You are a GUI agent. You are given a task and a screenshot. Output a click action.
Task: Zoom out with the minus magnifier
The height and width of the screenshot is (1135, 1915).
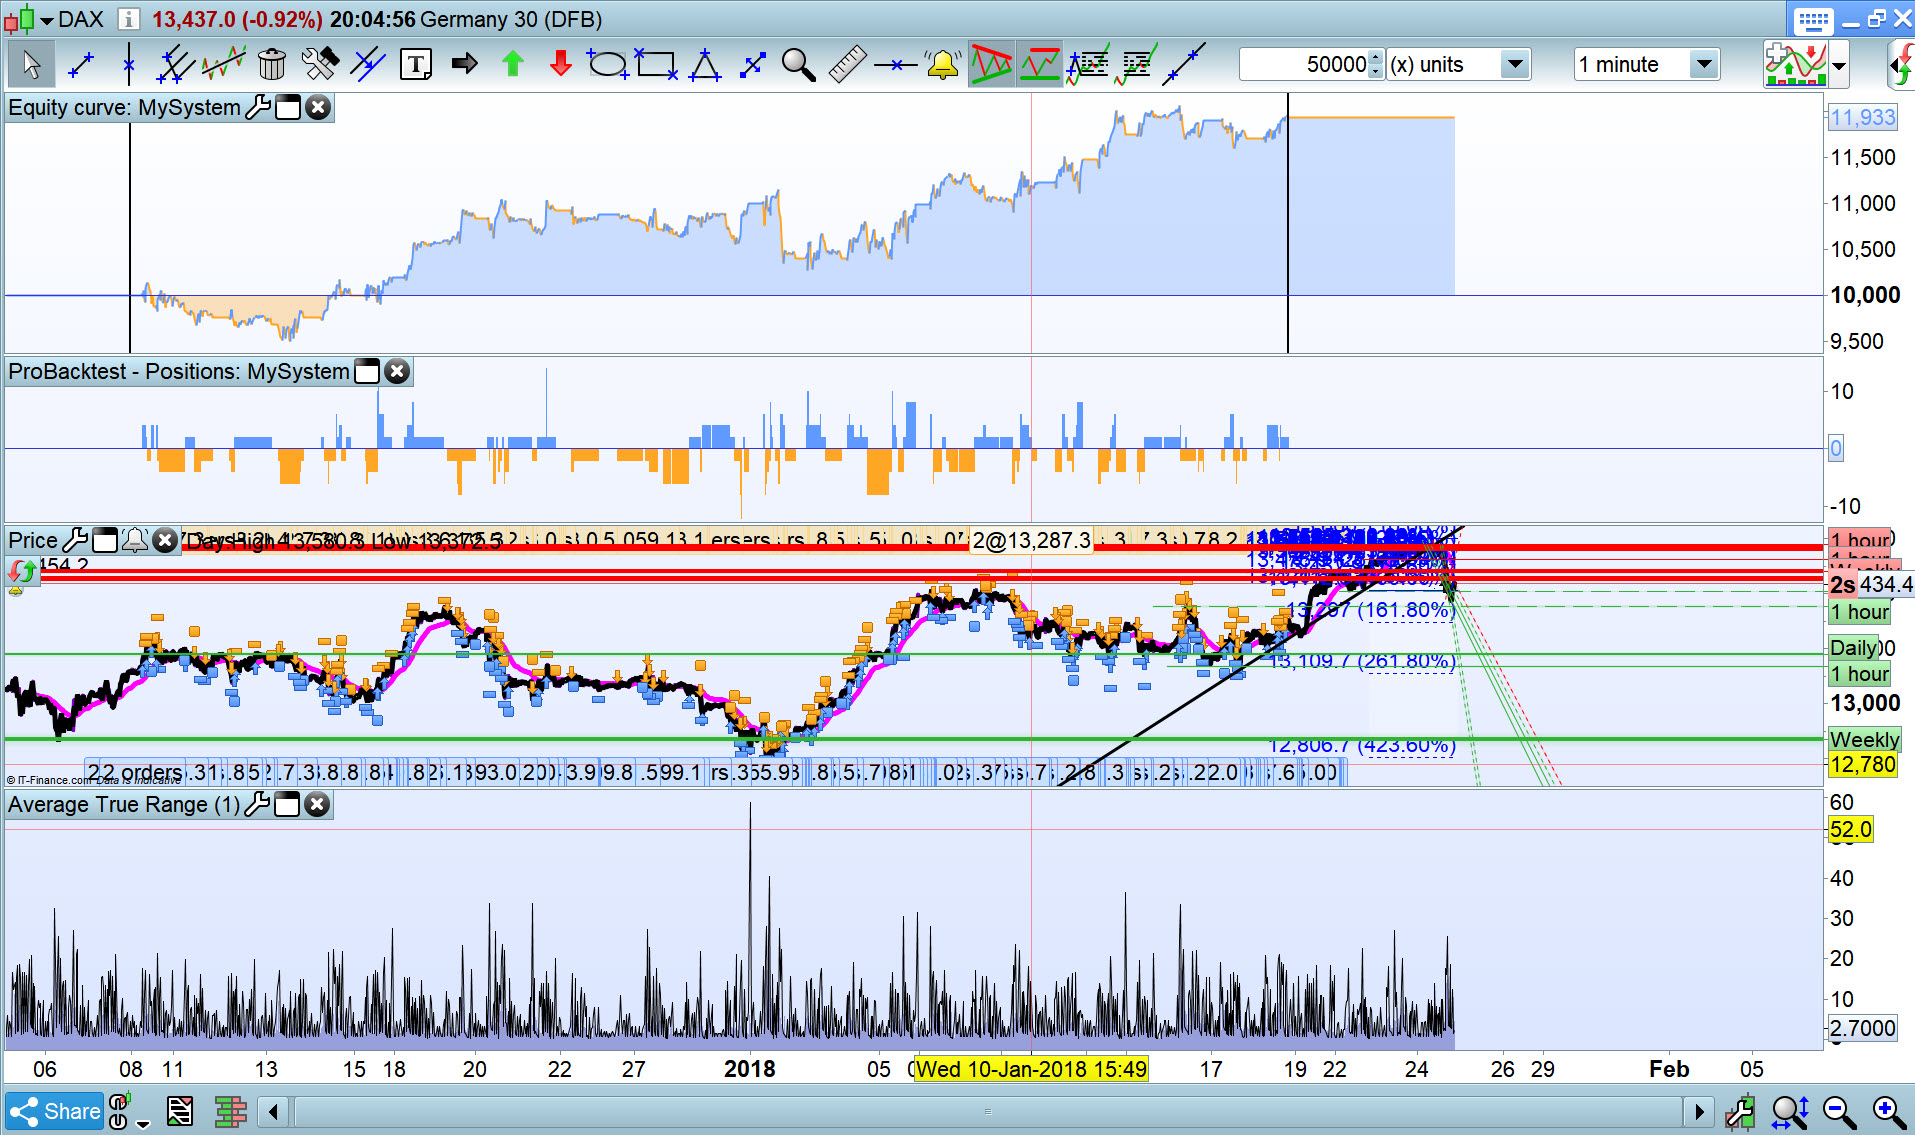coord(1839,1111)
